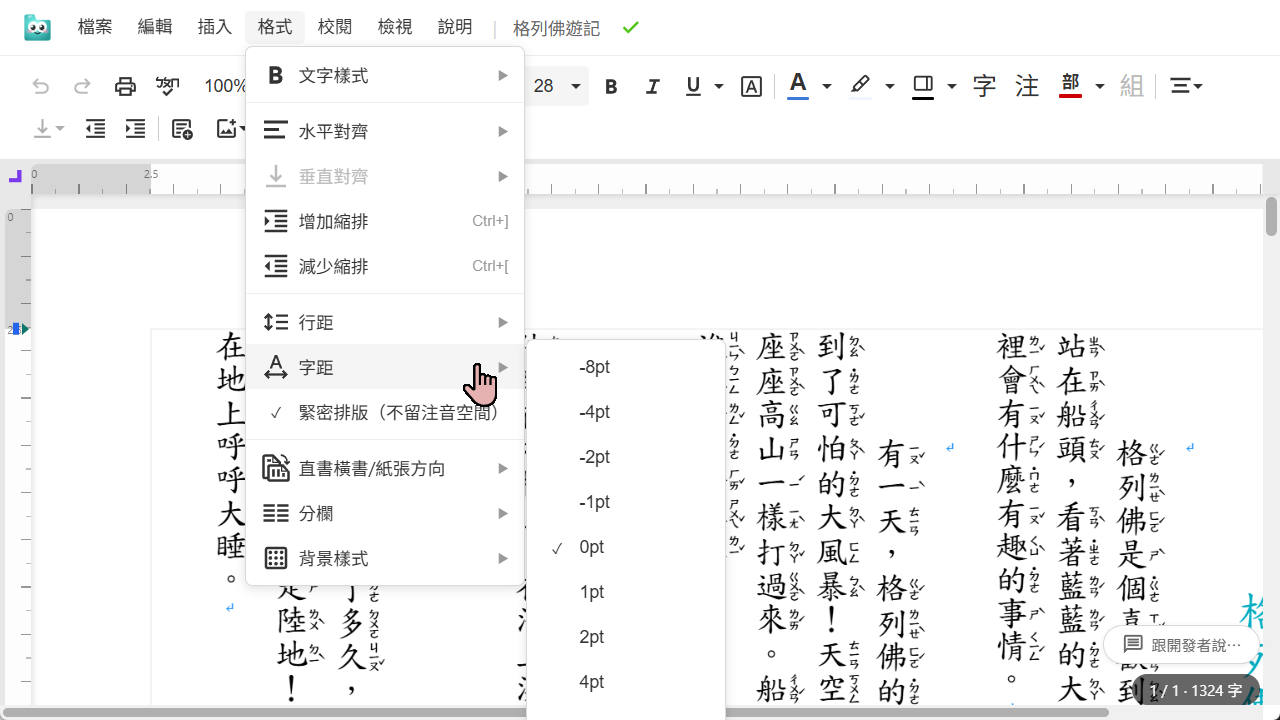Open border color dropdown arrow

[x=951, y=87]
